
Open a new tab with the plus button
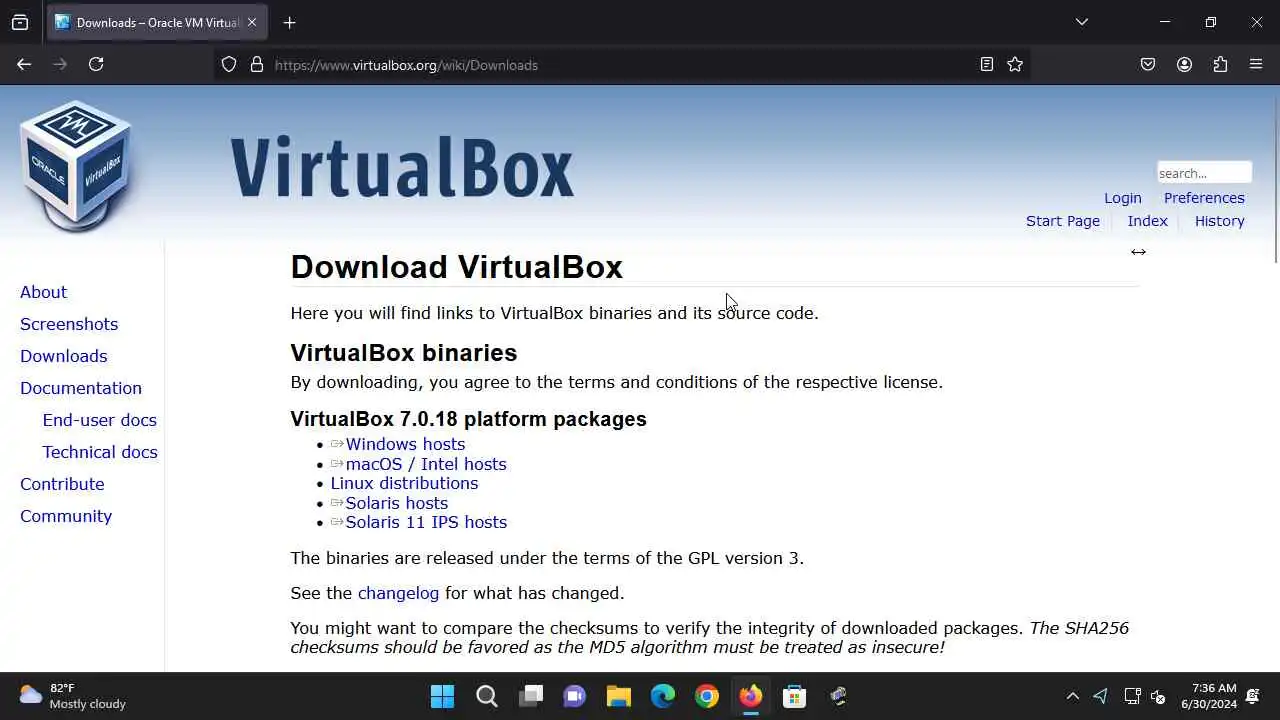click(289, 22)
